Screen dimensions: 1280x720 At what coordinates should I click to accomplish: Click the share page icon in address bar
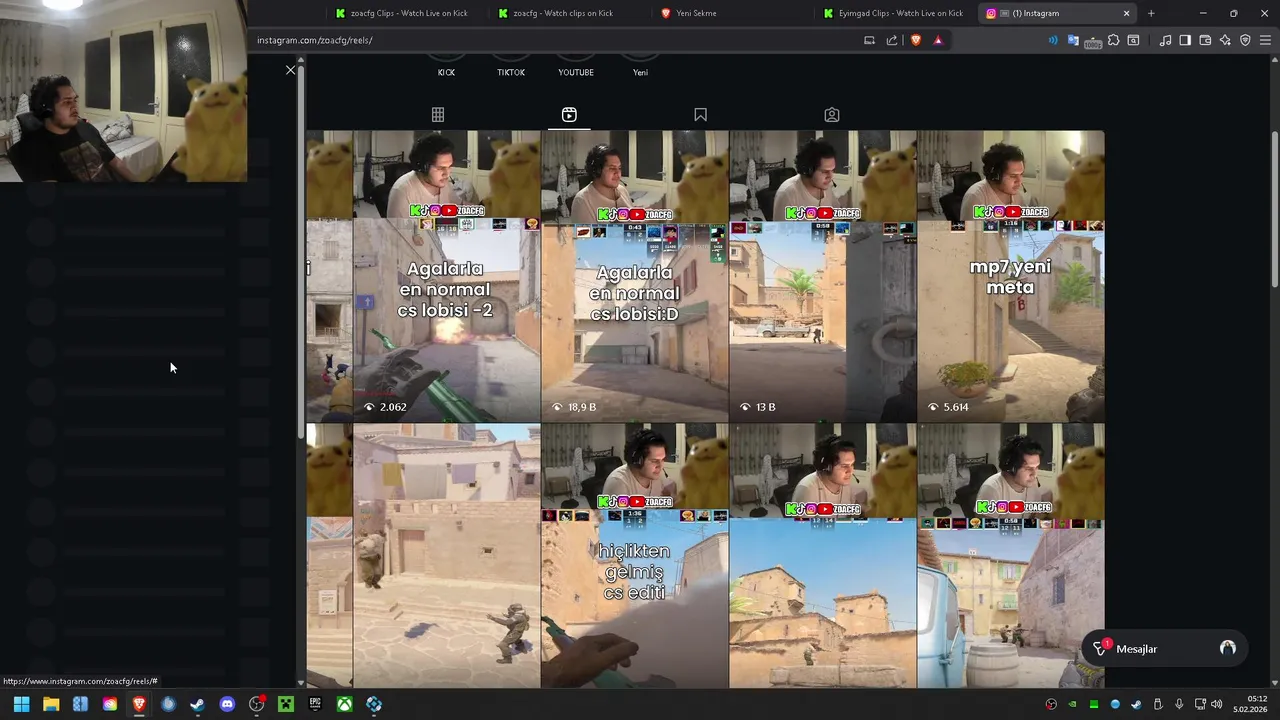[x=892, y=40]
